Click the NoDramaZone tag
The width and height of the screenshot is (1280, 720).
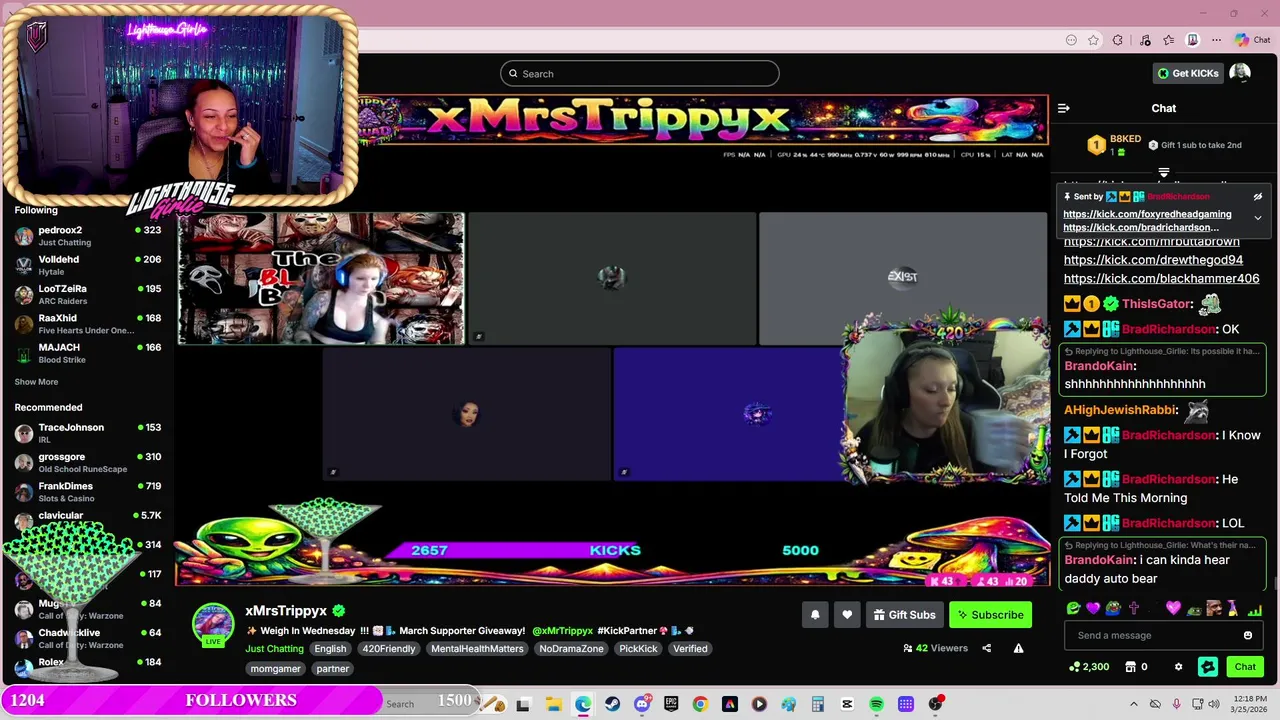pos(571,649)
